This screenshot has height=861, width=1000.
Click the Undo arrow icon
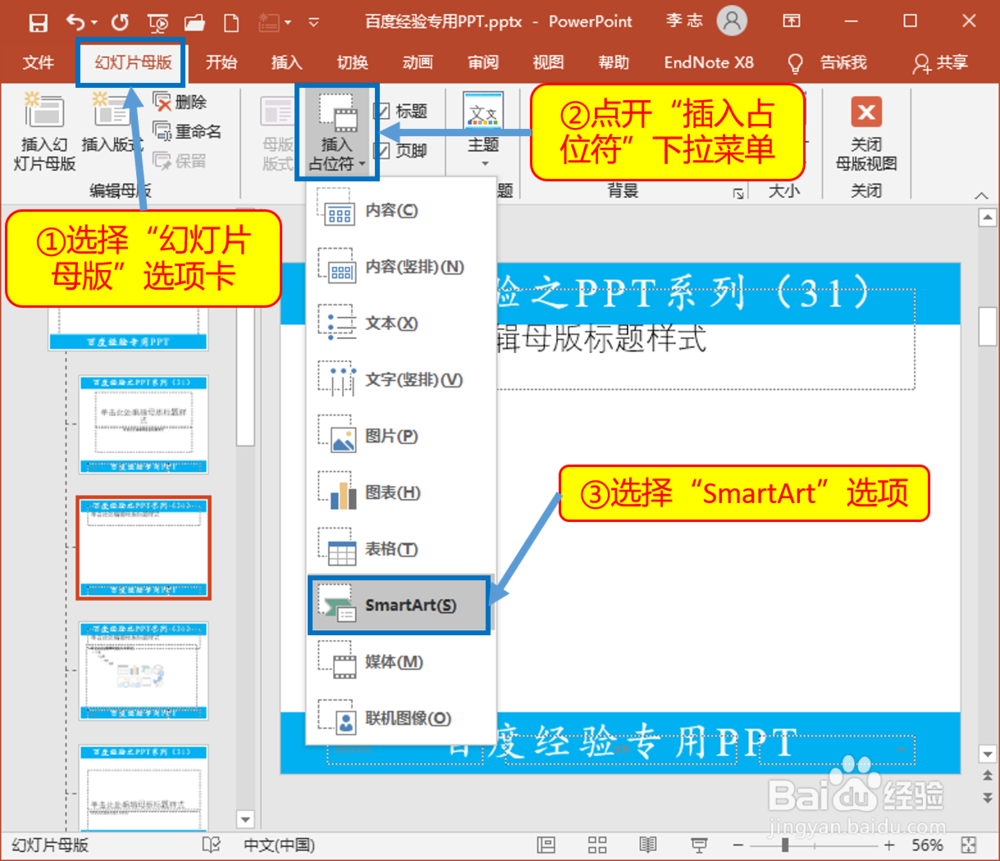[75, 23]
